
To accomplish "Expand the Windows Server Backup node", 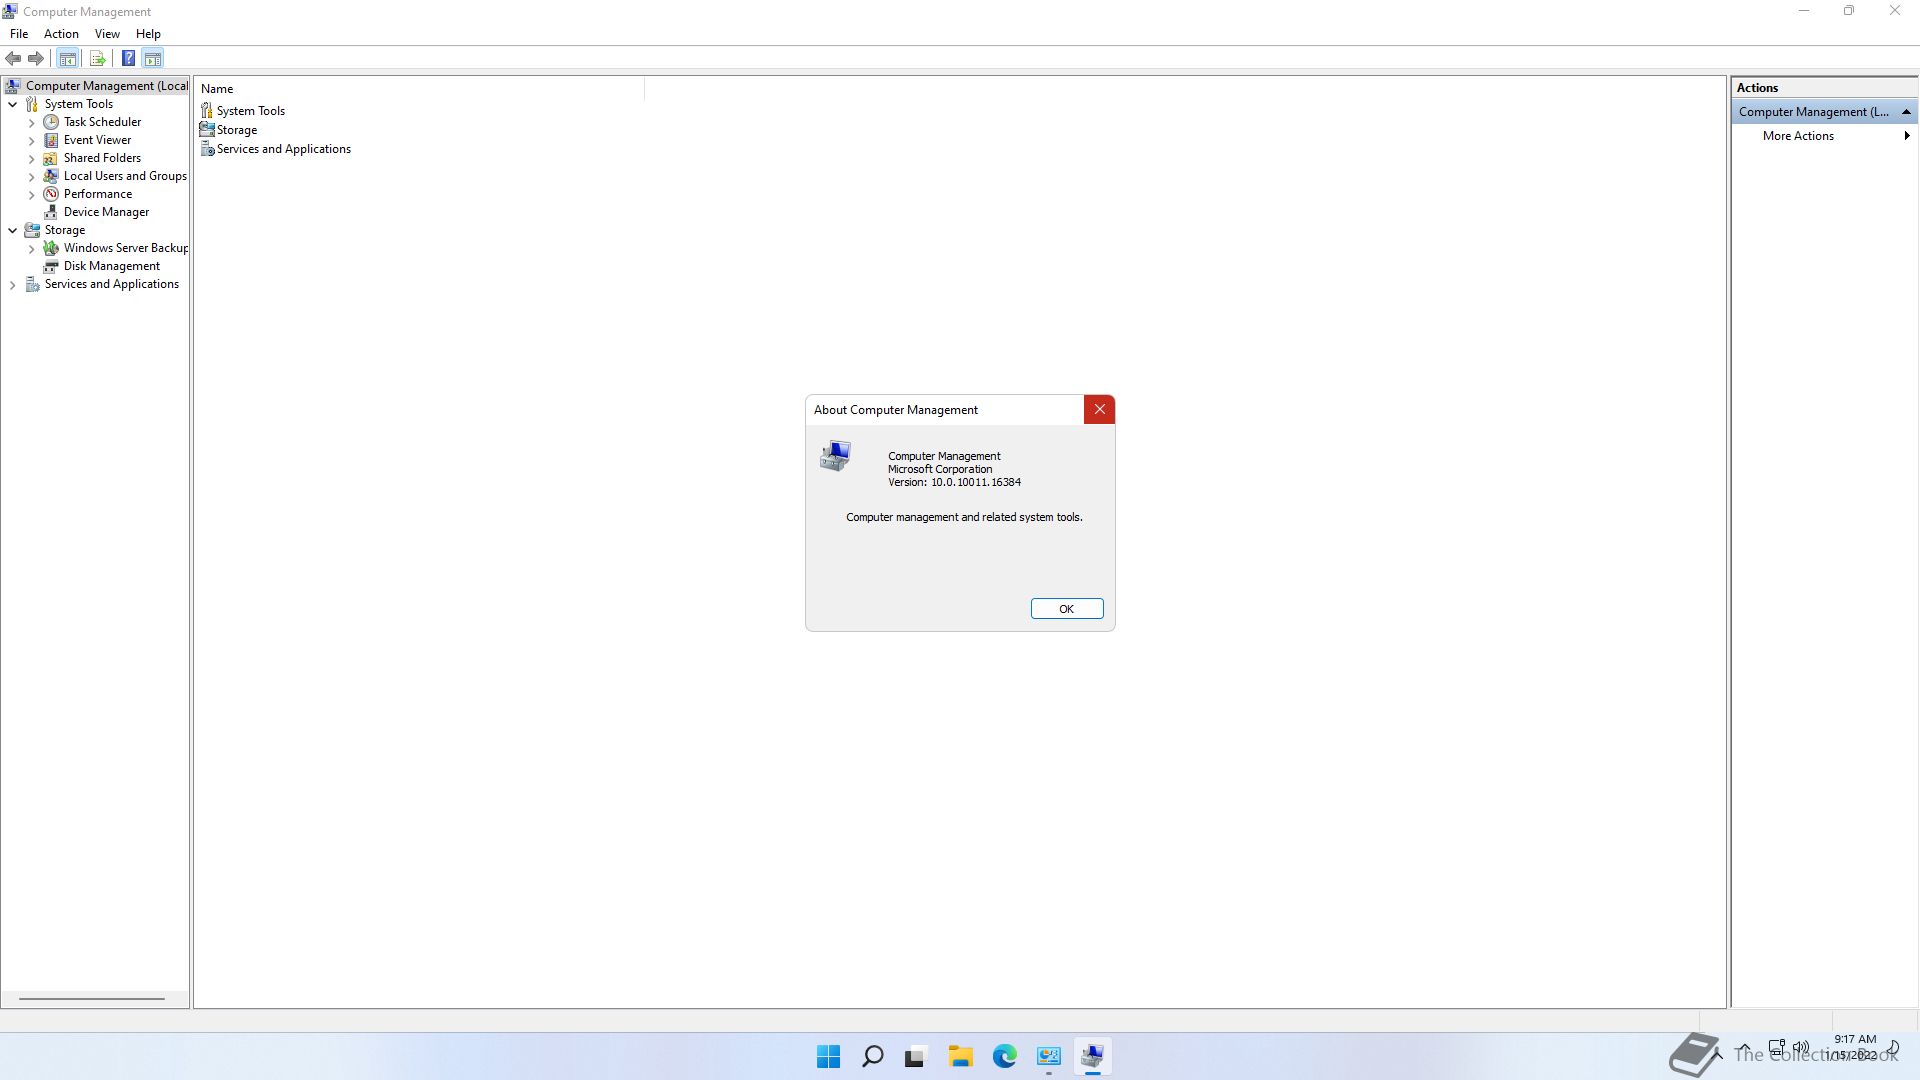I will (x=31, y=248).
